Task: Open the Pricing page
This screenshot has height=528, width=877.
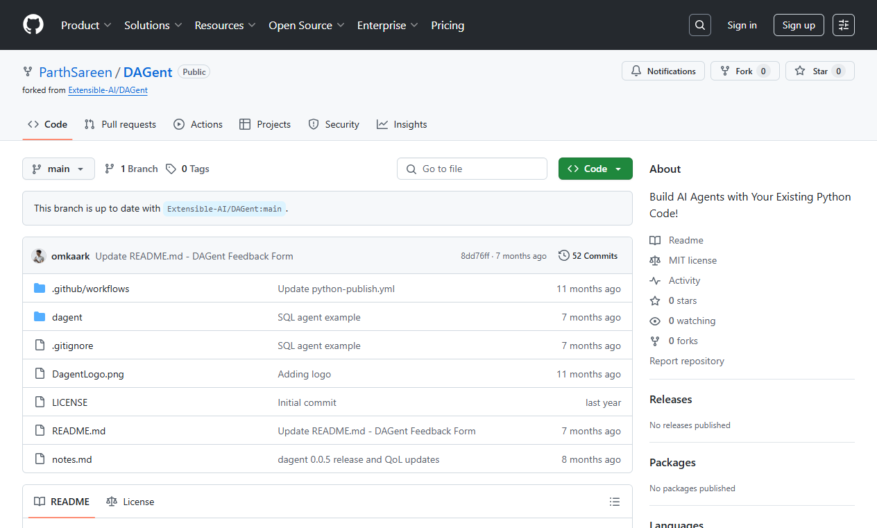Action: [x=447, y=25]
